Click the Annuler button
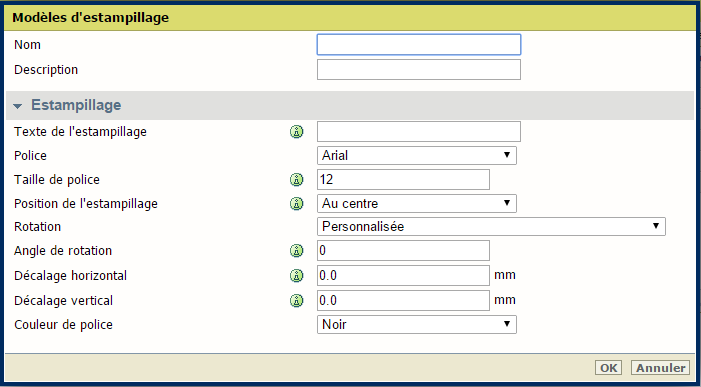This screenshot has height=387, width=701. click(x=661, y=368)
